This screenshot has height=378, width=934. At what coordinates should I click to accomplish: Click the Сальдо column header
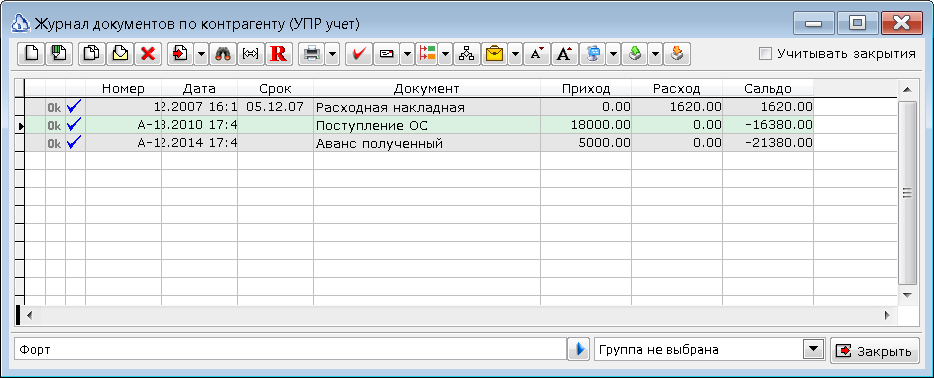tap(768, 89)
